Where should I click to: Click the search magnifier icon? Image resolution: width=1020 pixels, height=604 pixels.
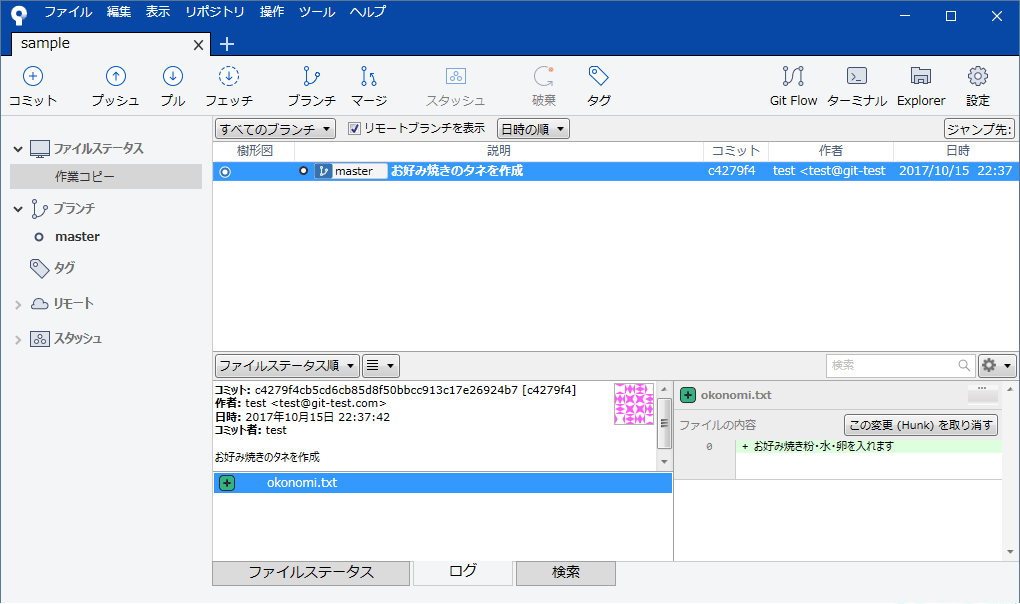(964, 365)
